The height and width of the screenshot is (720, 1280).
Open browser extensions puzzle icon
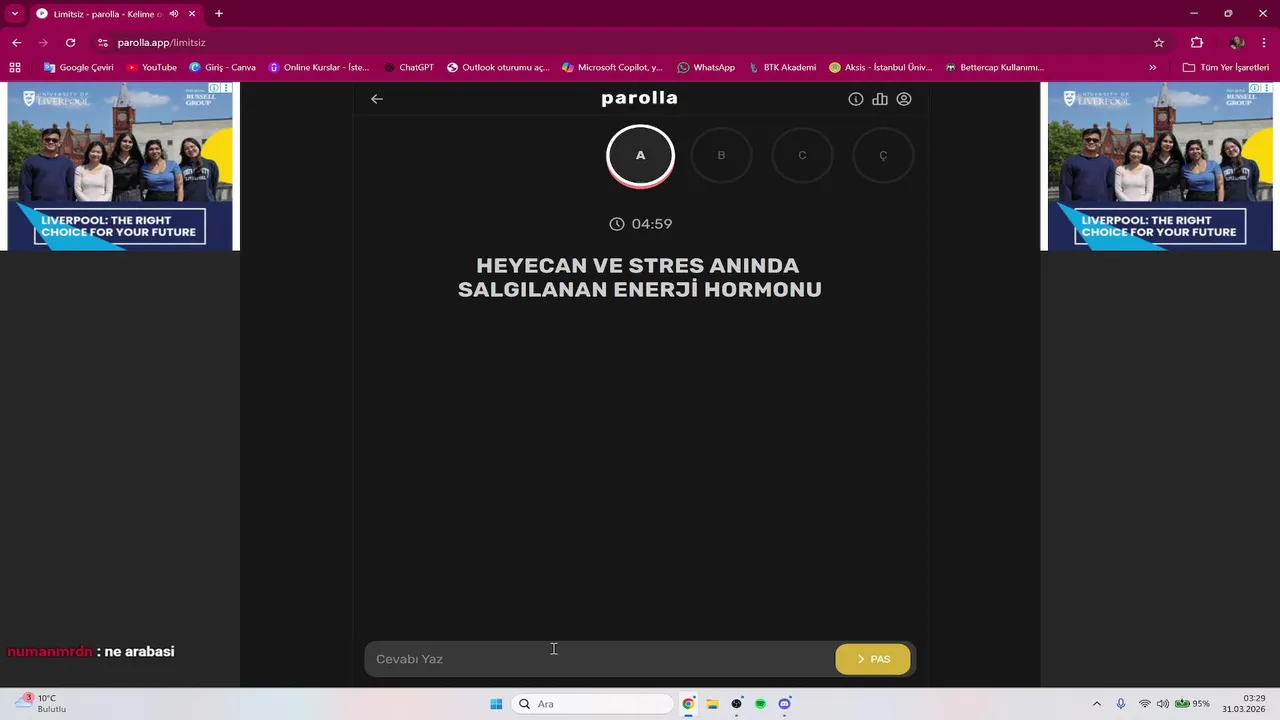pos(1197,43)
